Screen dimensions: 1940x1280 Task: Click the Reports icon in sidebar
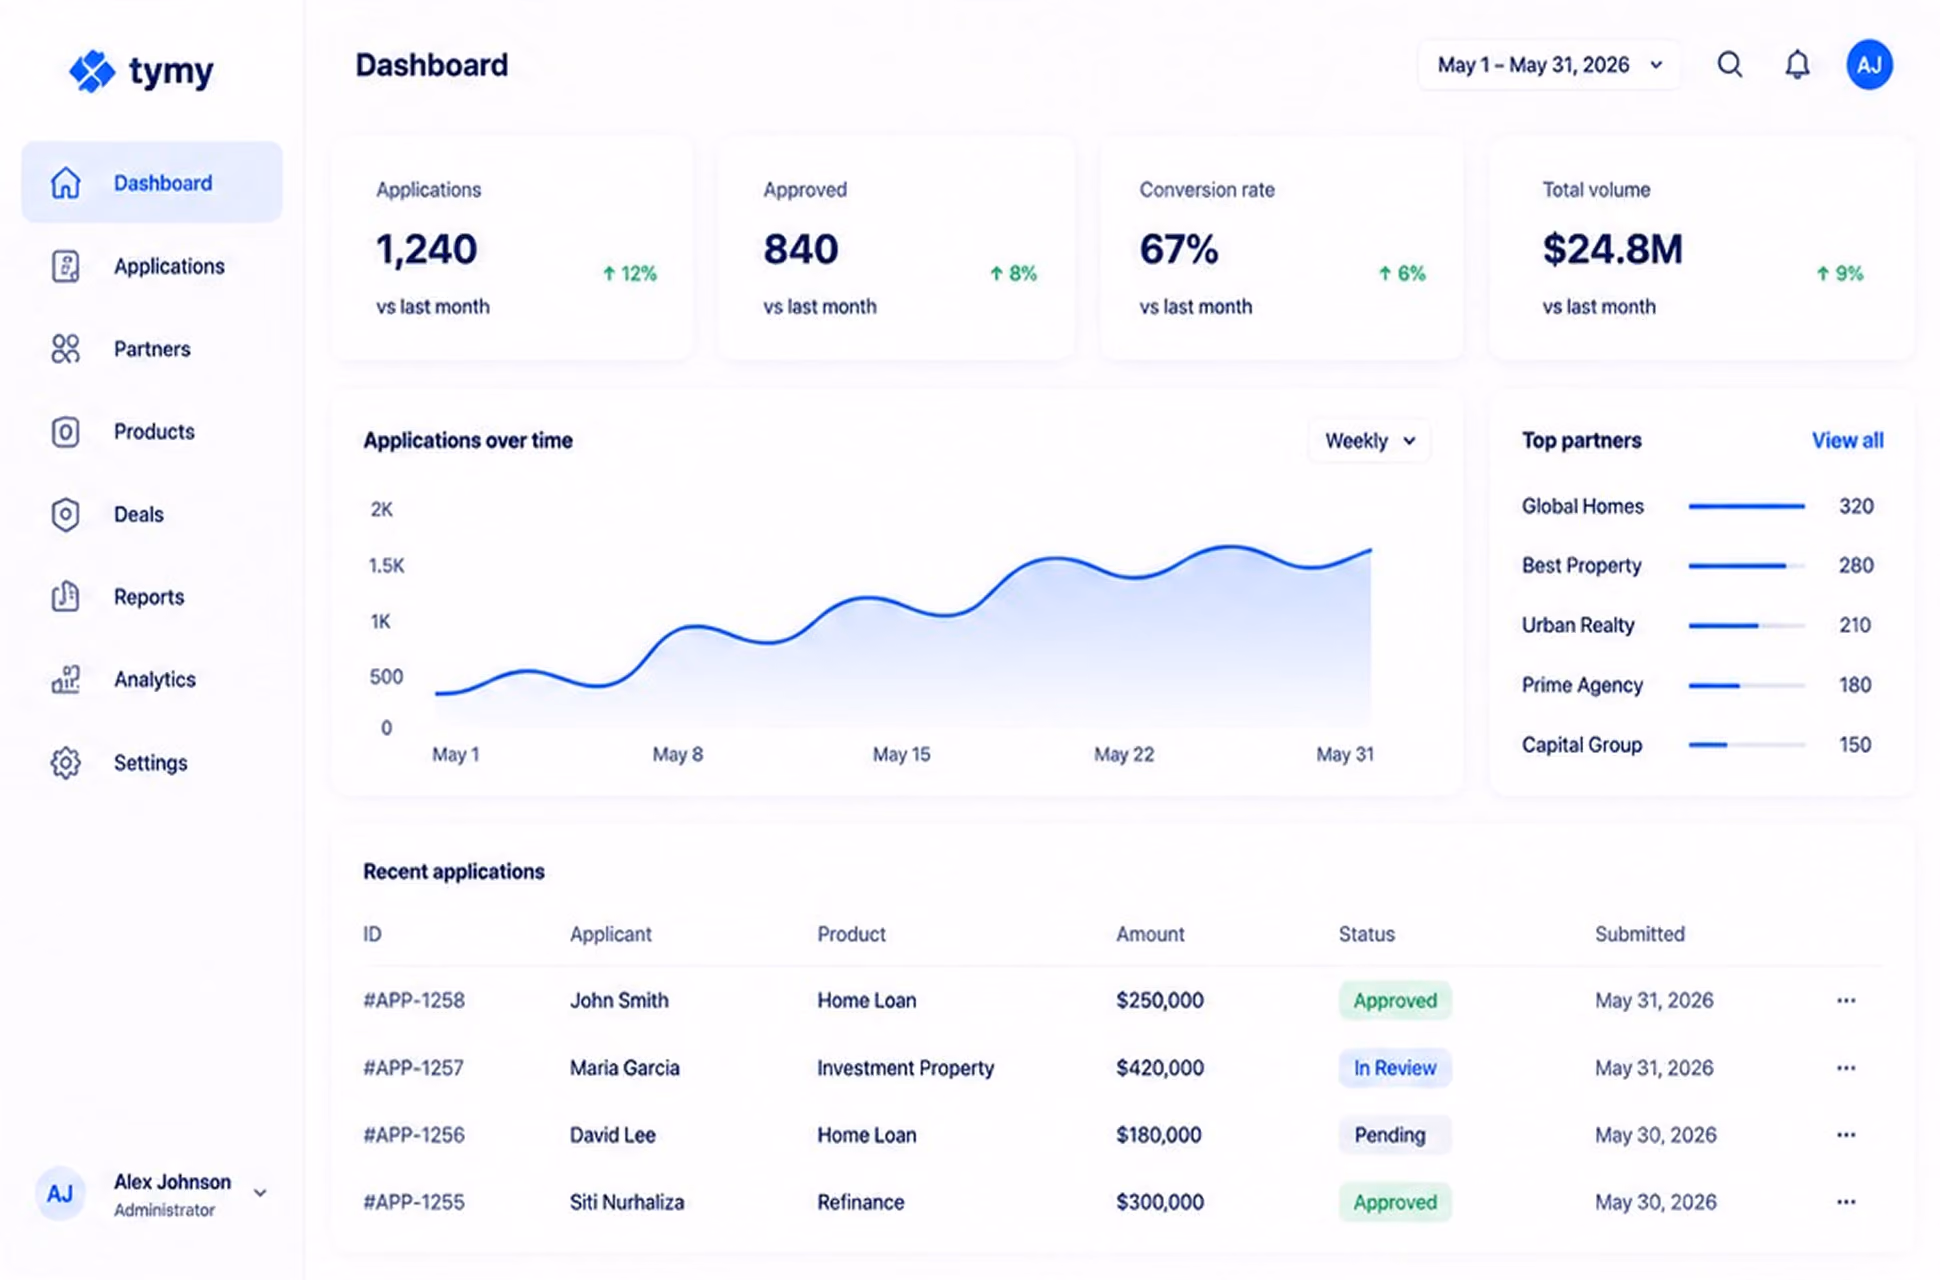tap(66, 596)
